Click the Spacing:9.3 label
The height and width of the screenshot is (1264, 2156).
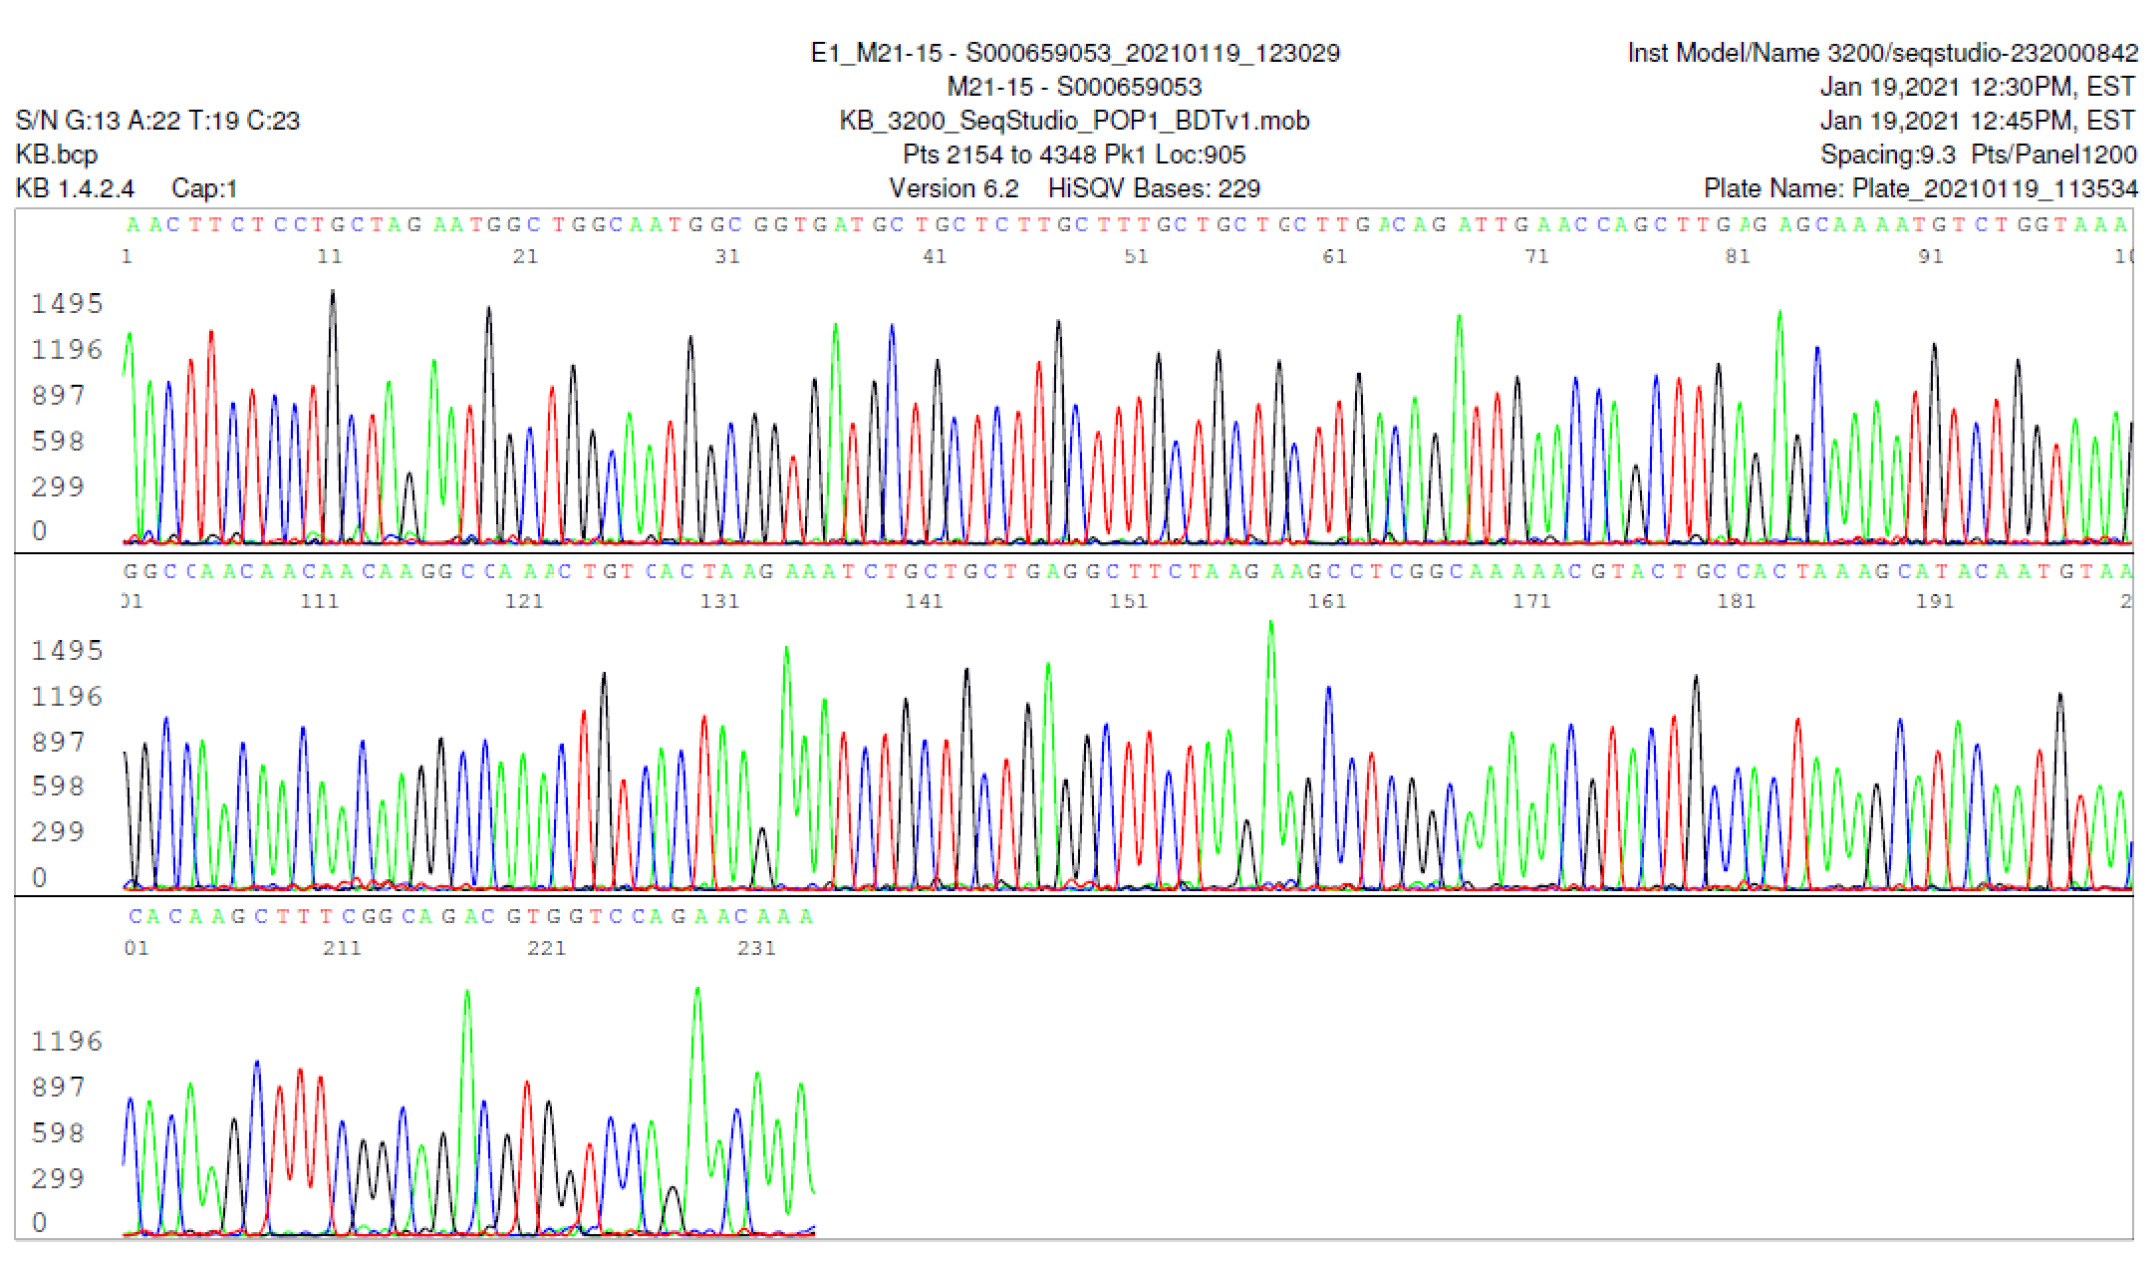(x=1886, y=155)
